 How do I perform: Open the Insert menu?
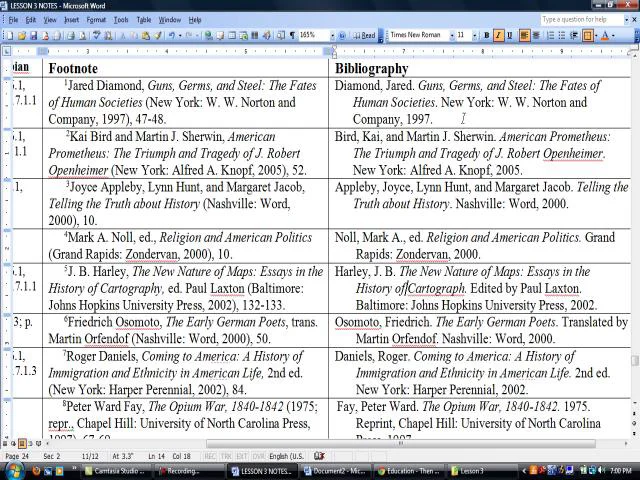tap(71, 20)
